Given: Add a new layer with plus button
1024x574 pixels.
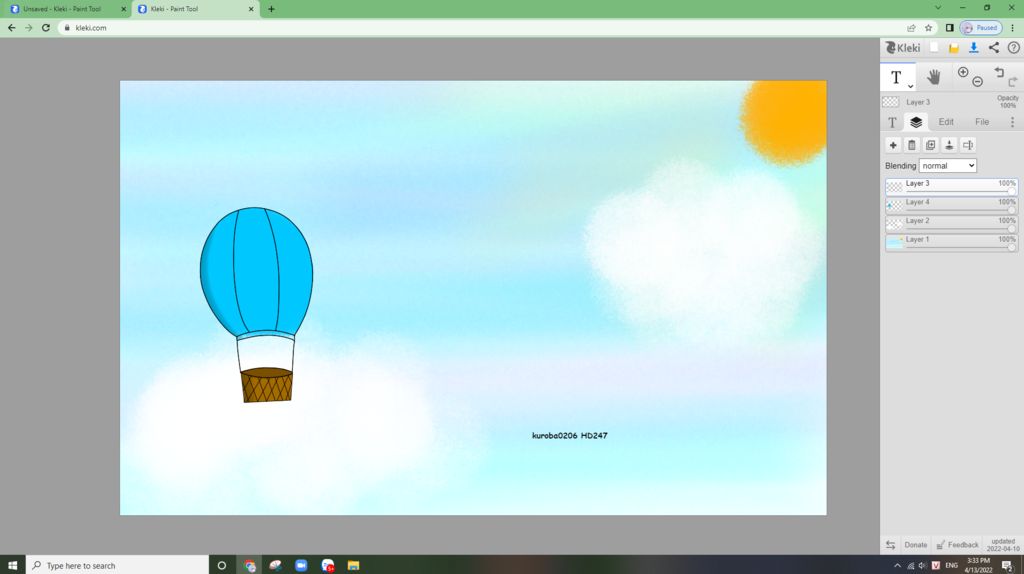Looking at the screenshot, I should [893, 145].
